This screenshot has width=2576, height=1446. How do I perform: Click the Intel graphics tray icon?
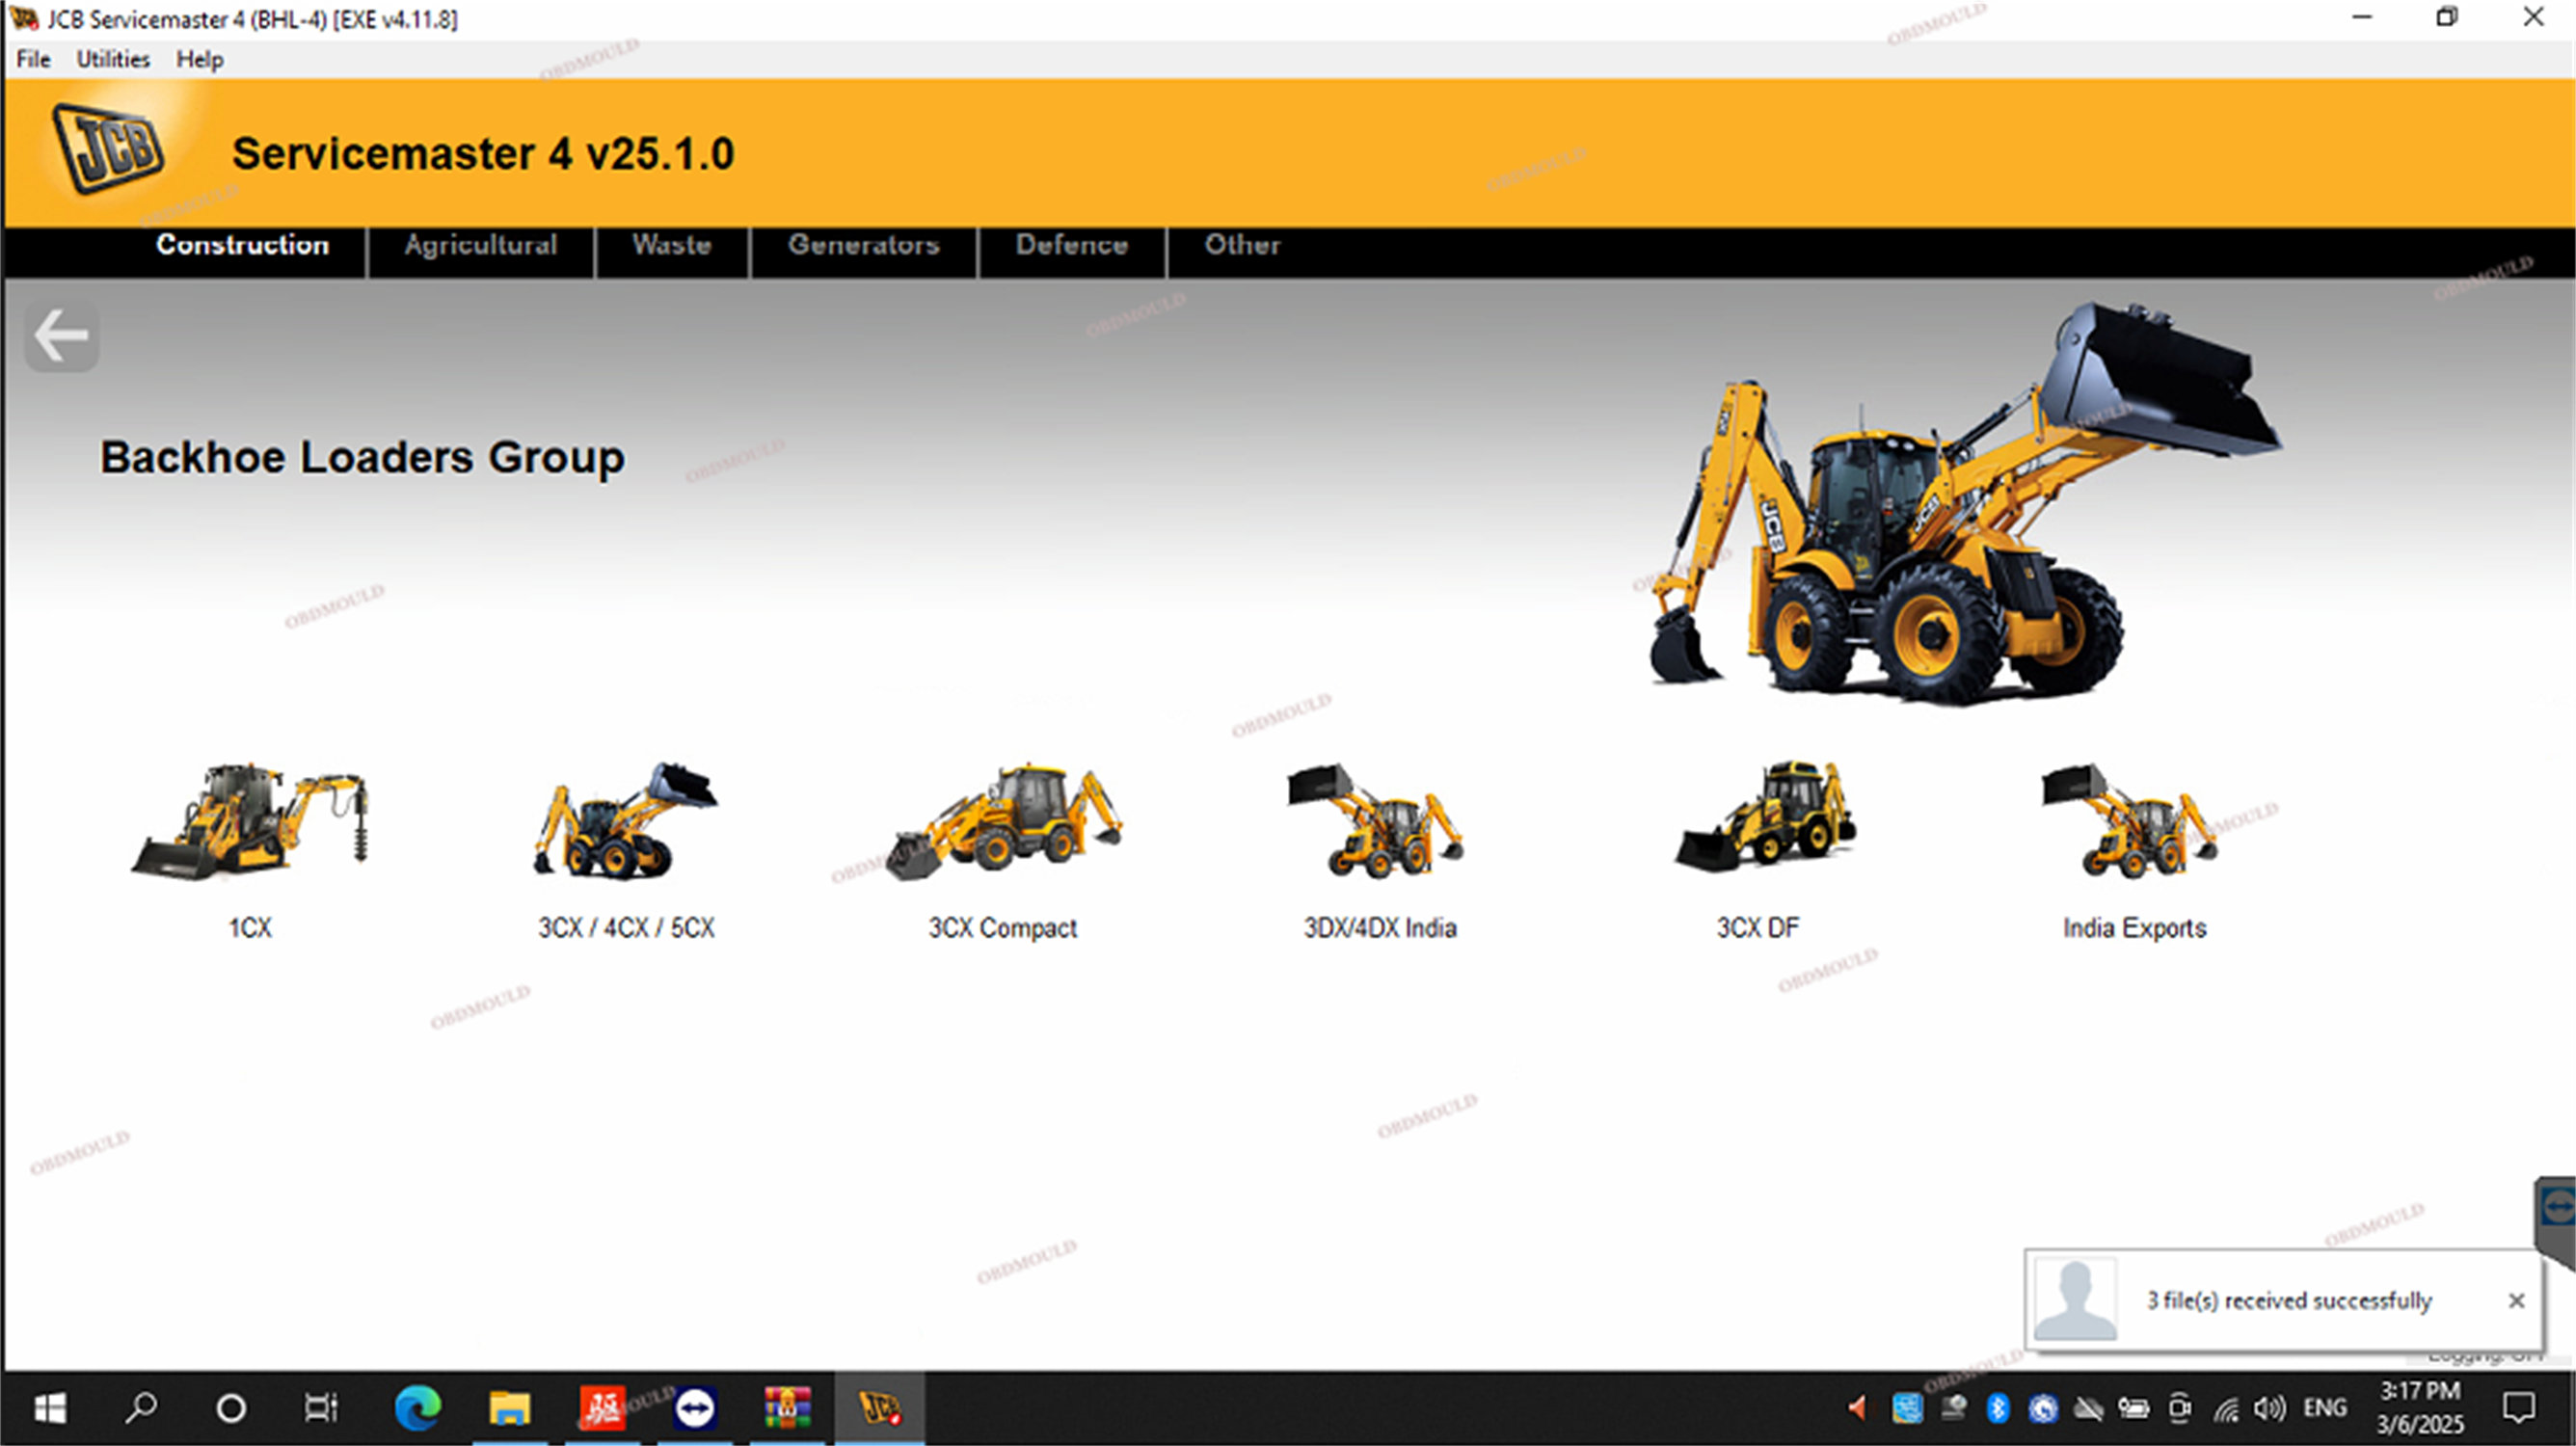tap(1907, 1408)
